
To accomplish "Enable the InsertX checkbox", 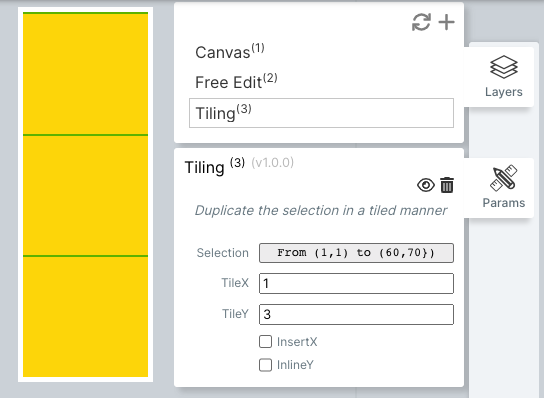I will (265, 341).
